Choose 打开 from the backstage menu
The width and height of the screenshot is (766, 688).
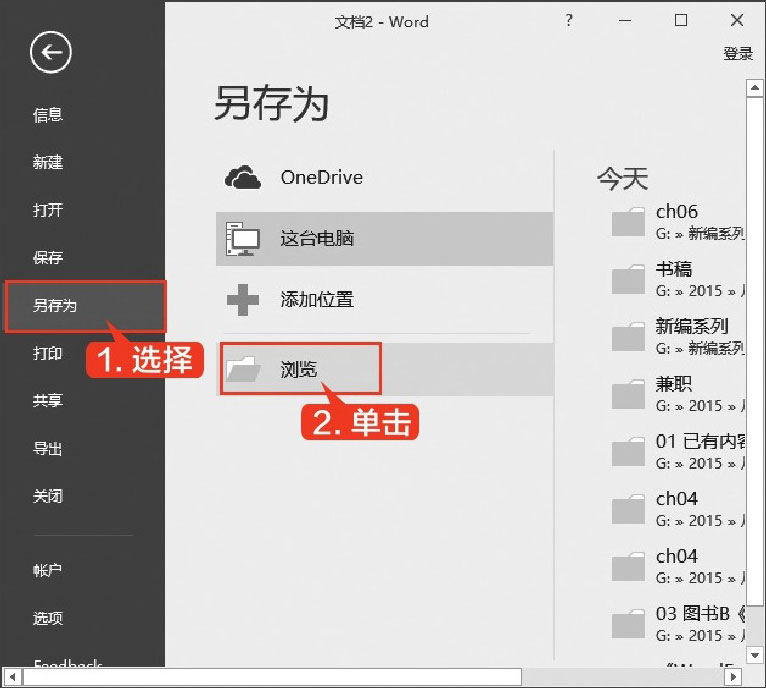click(48, 210)
